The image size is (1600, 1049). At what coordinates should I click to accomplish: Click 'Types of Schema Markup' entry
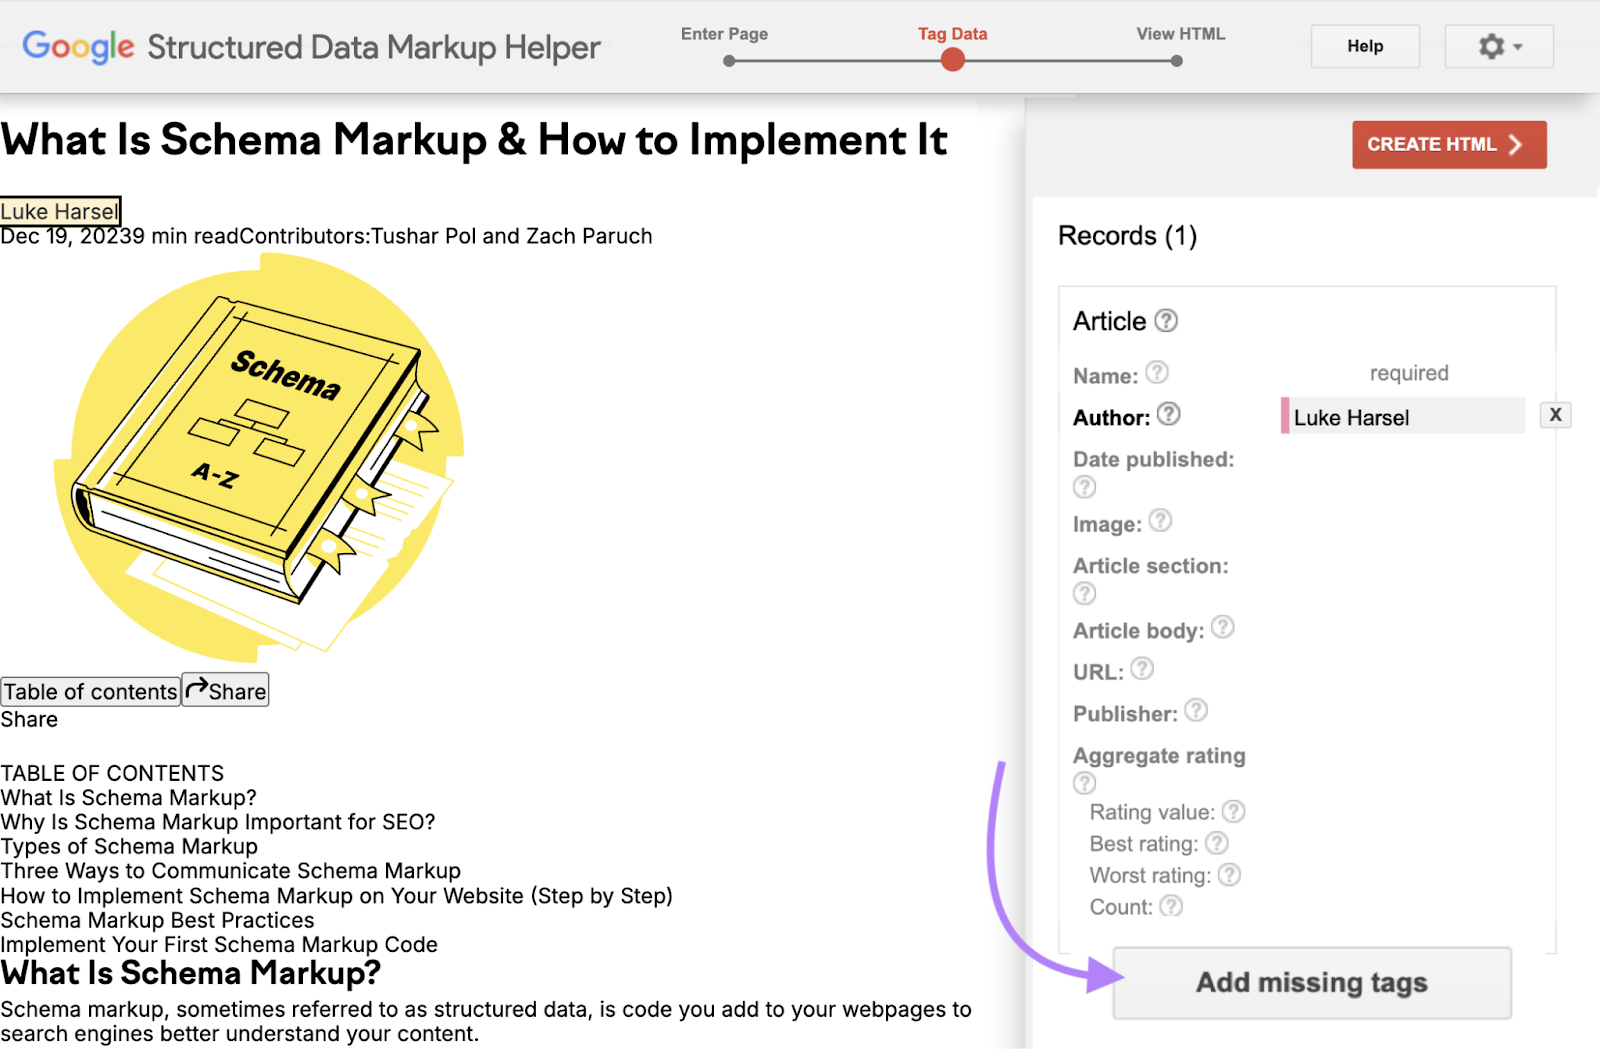[129, 846]
